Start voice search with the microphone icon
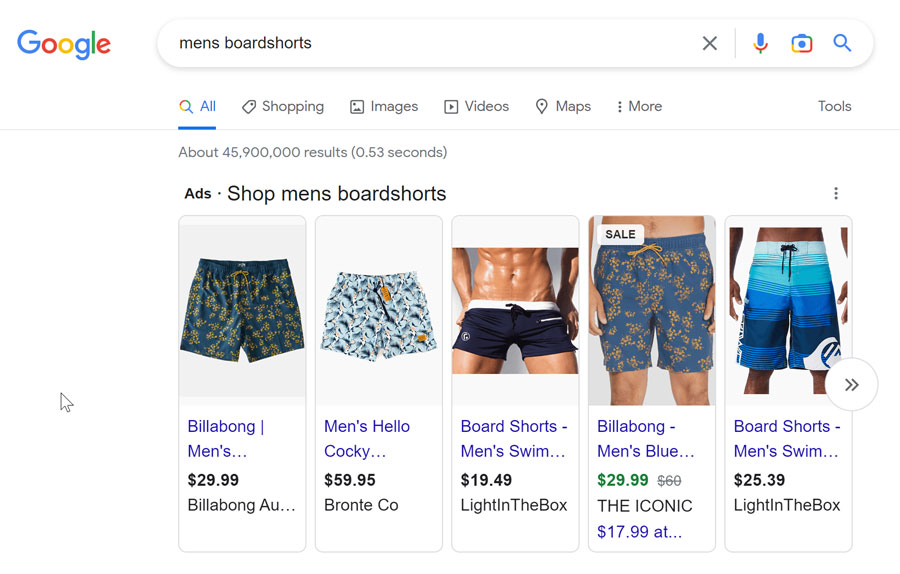This screenshot has height=574, width=900. [x=761, y=43]
